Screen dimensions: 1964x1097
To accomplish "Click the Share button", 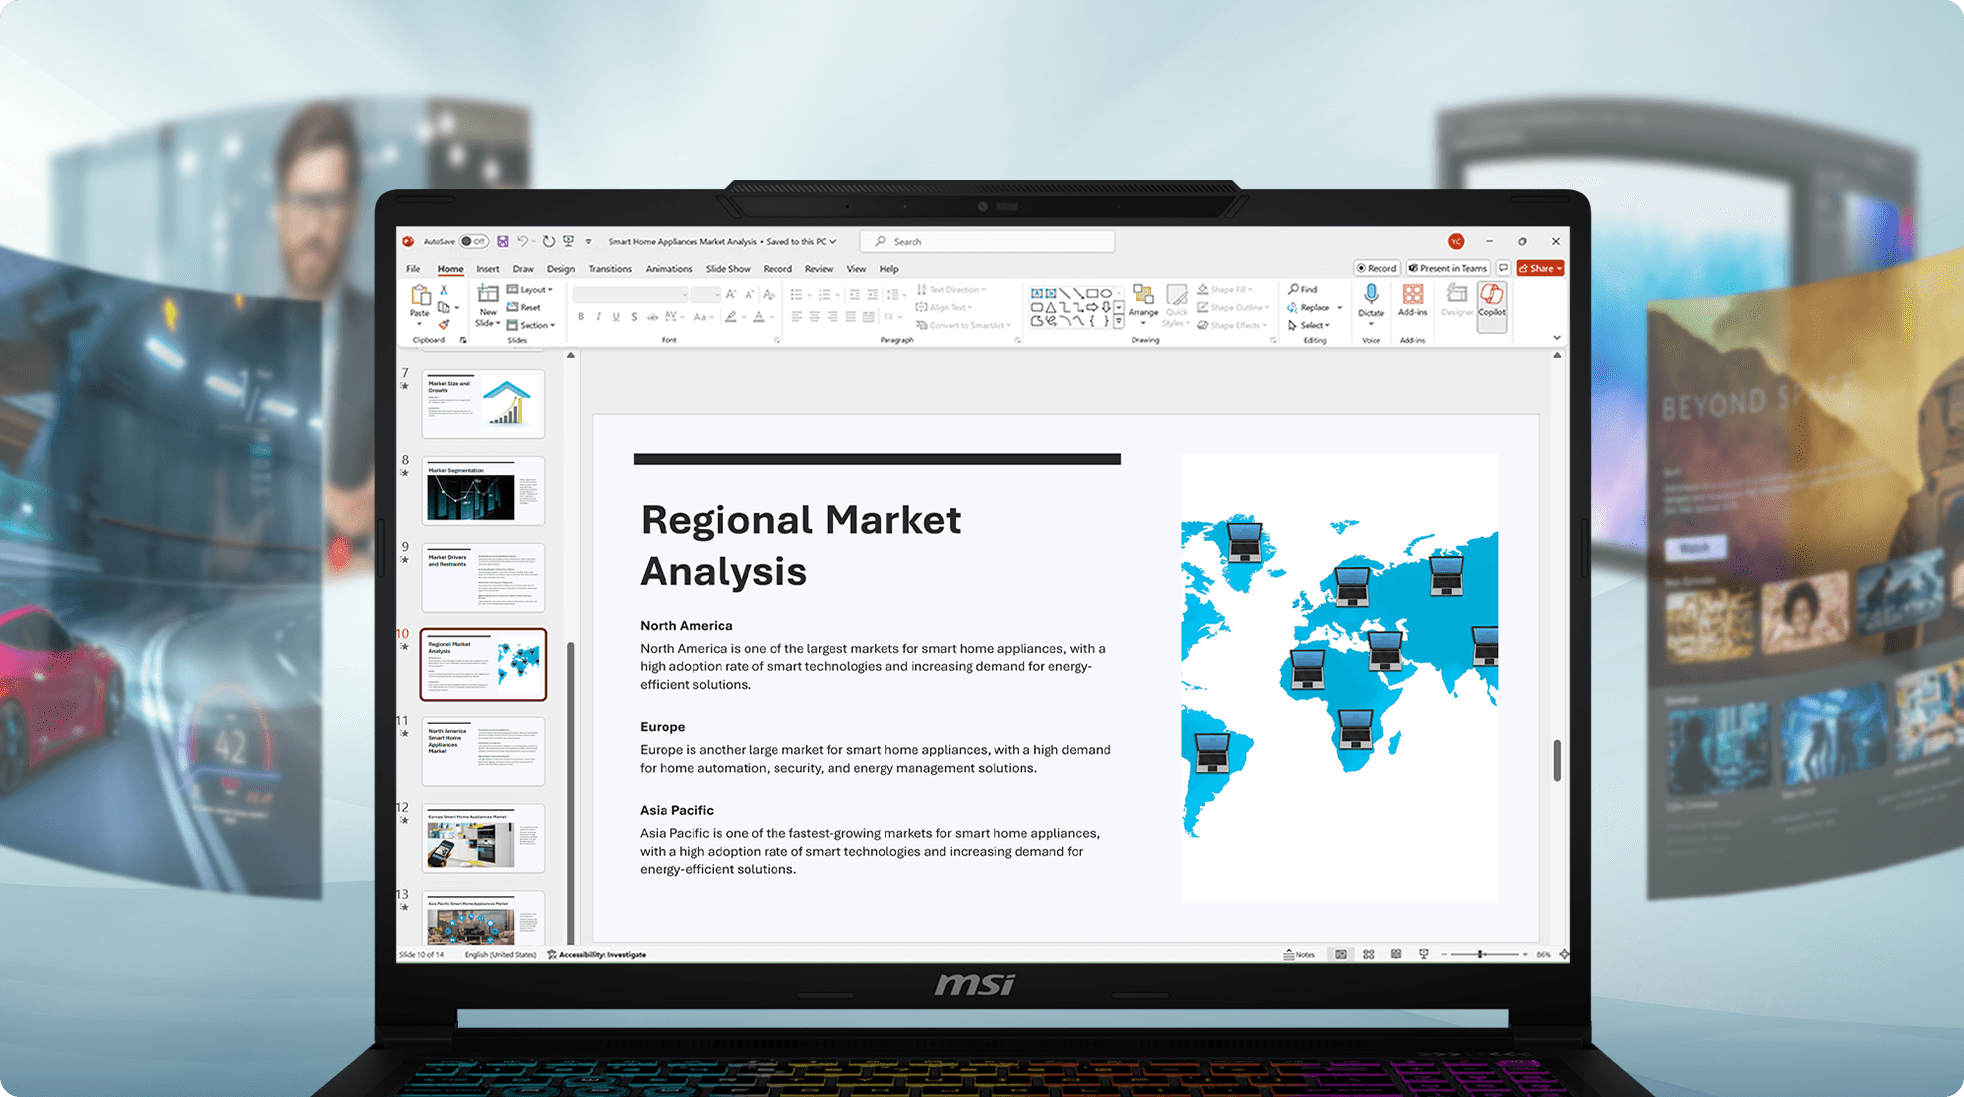I will [1539, 268].
